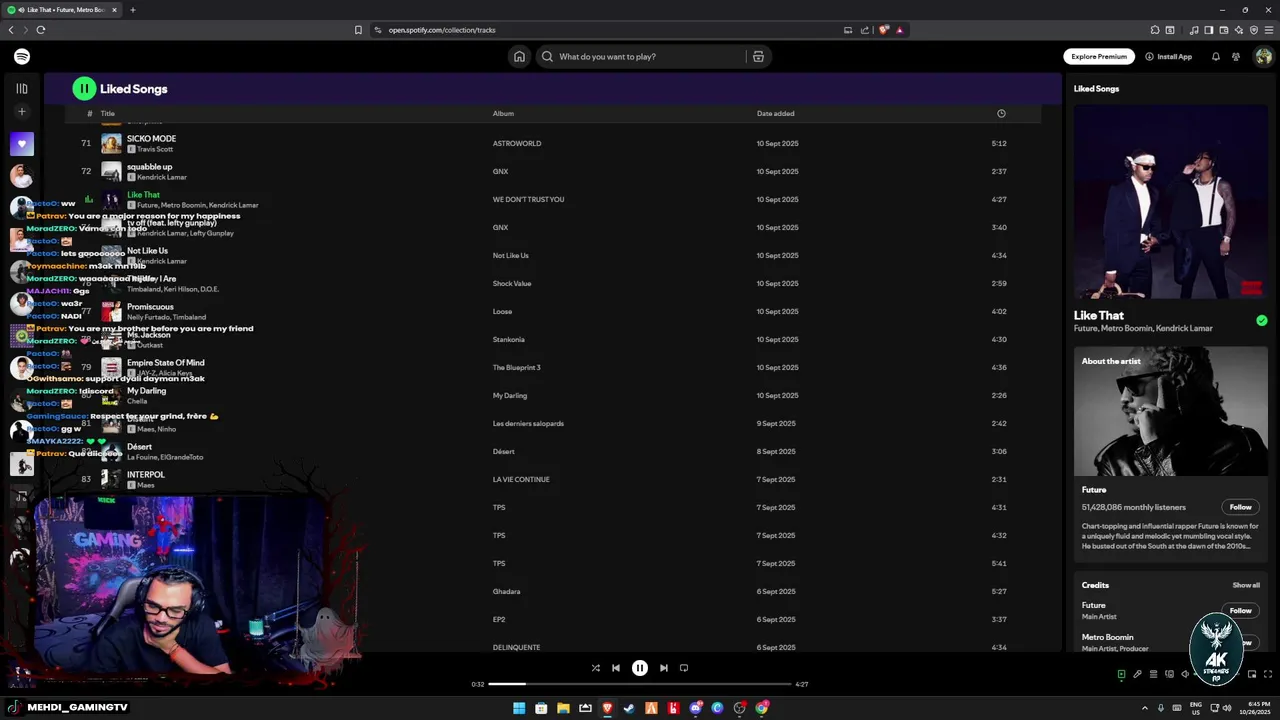Viewport: 1280px width, 720px height.
Task: Open the browser extensions puzzle icon
Action: pos(1155,30)
